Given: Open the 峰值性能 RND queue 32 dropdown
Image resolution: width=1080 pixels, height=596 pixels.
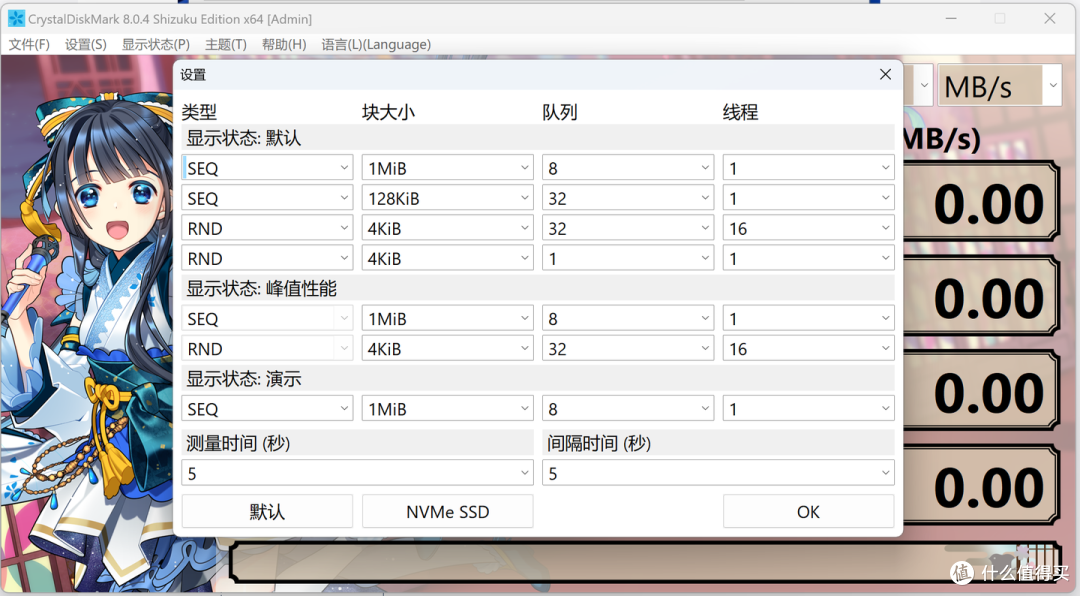Looking at the screenshot, I should (x=628, y=349).
